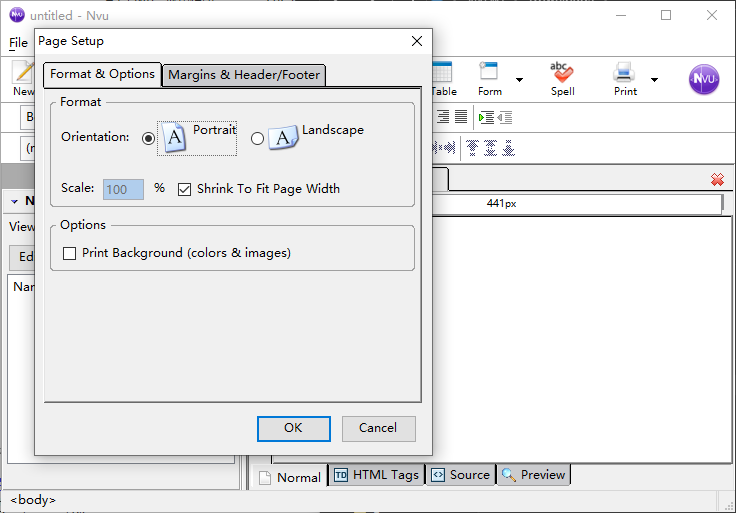Screen dimensions: 736x513
Task: Uncheck Shrink To Fit Page Width
Action: [x=184, y=189]
